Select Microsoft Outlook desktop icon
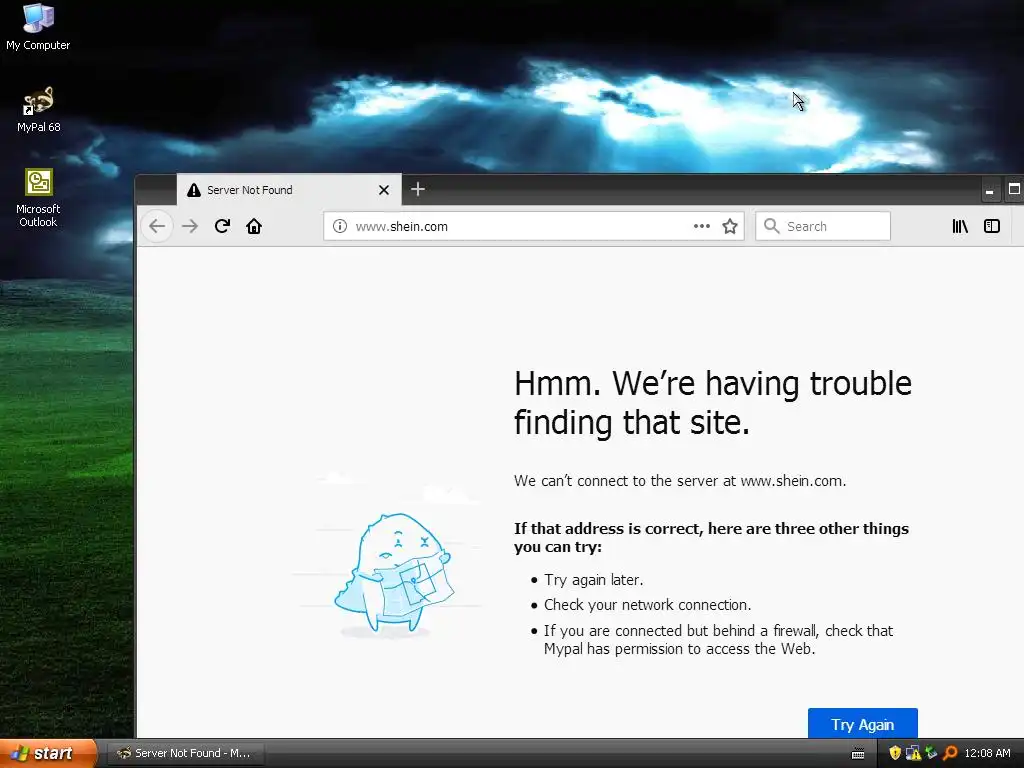1024x768 pixels. pos(38,198)
